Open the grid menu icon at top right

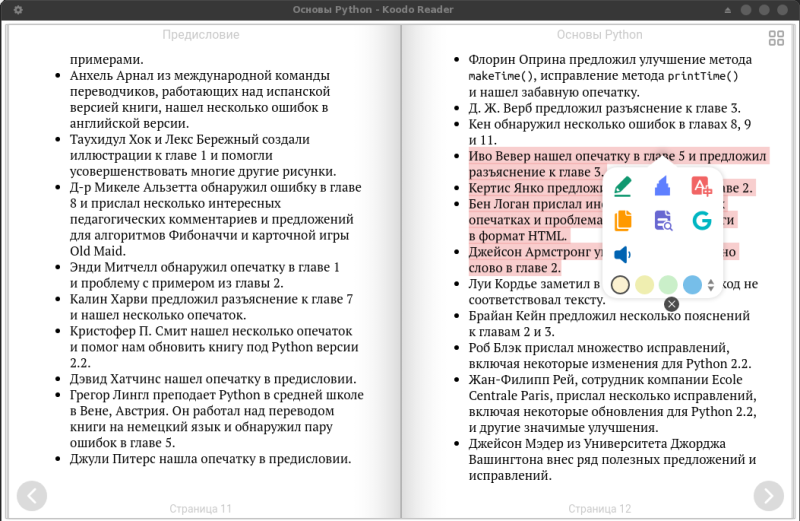point(776,38)
